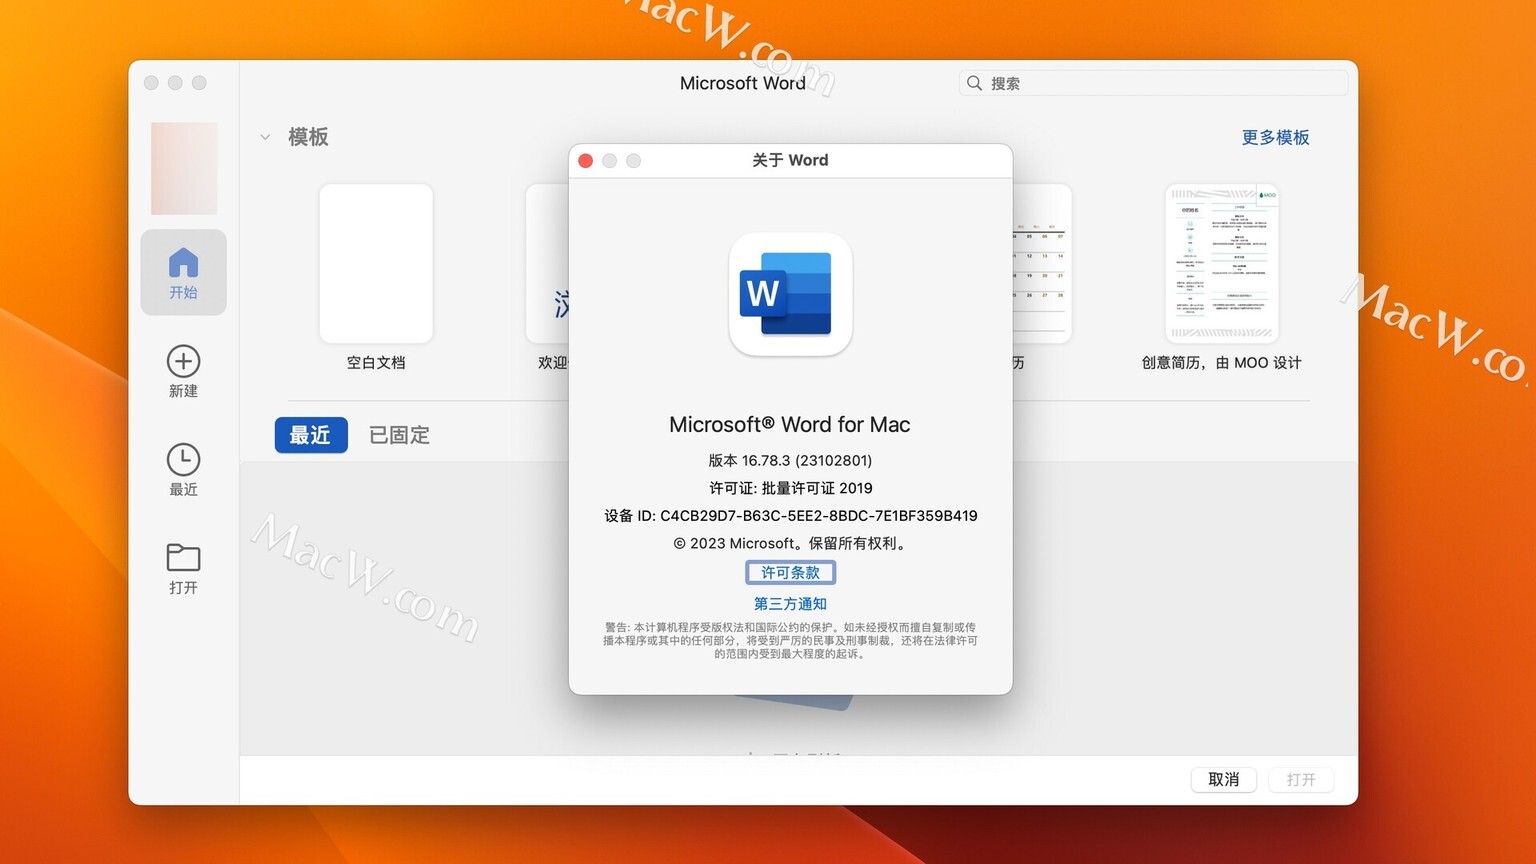The height and width of the screenshot is (864, 1536).
Task: Open More Templates (更多模板) link
Action: [1275, 137]
